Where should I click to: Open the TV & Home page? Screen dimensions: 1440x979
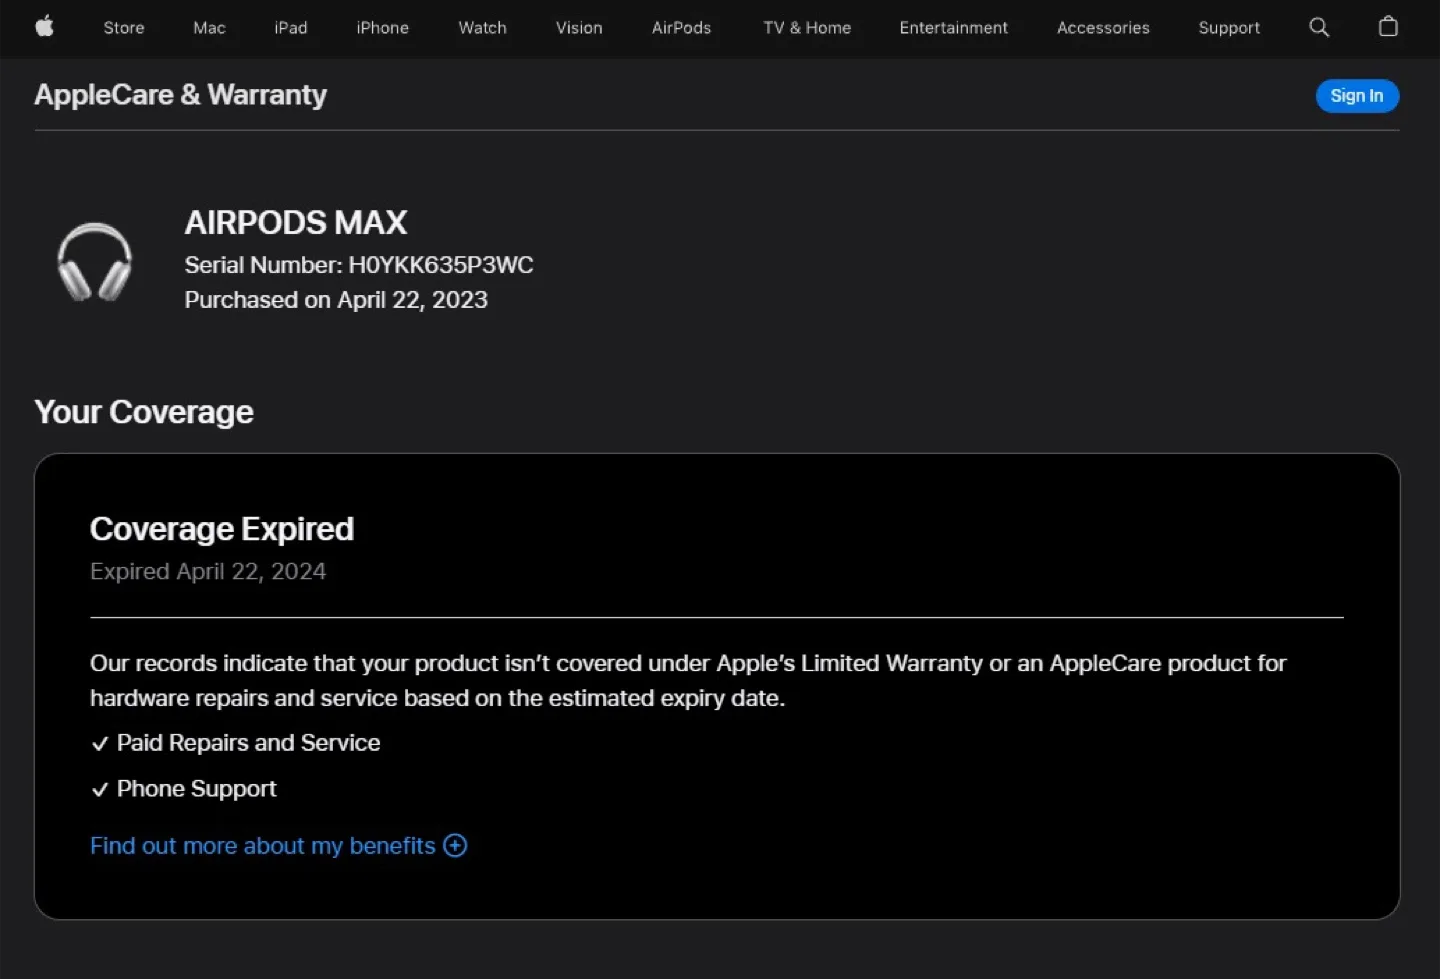(807, 28)
